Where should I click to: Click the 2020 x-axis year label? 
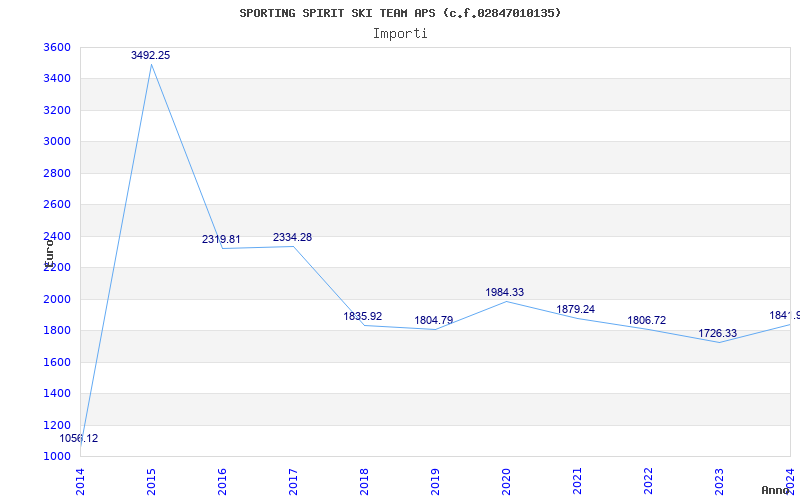[506, 481]
